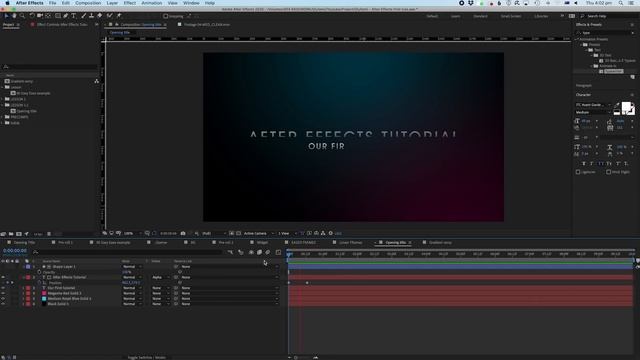Select the Puppet Pin tool
Image resolution: width=640 pixels, height=360 pixels.
coord(119,16)
